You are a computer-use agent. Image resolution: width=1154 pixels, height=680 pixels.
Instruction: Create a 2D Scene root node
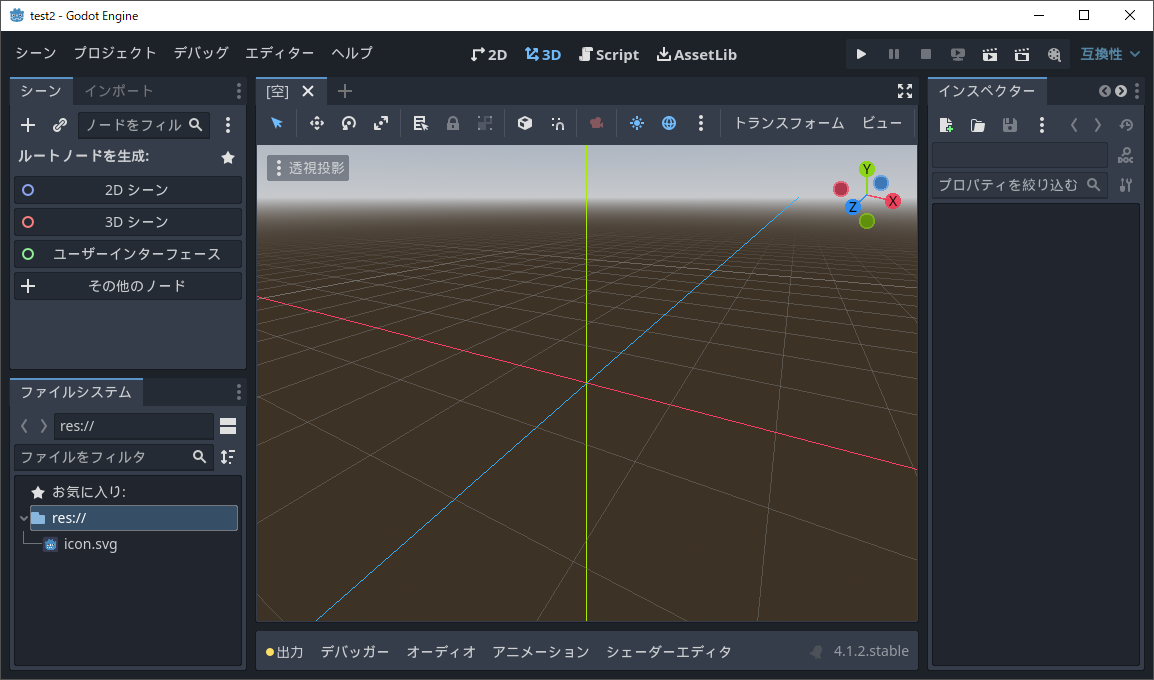(x=128, y=190)
